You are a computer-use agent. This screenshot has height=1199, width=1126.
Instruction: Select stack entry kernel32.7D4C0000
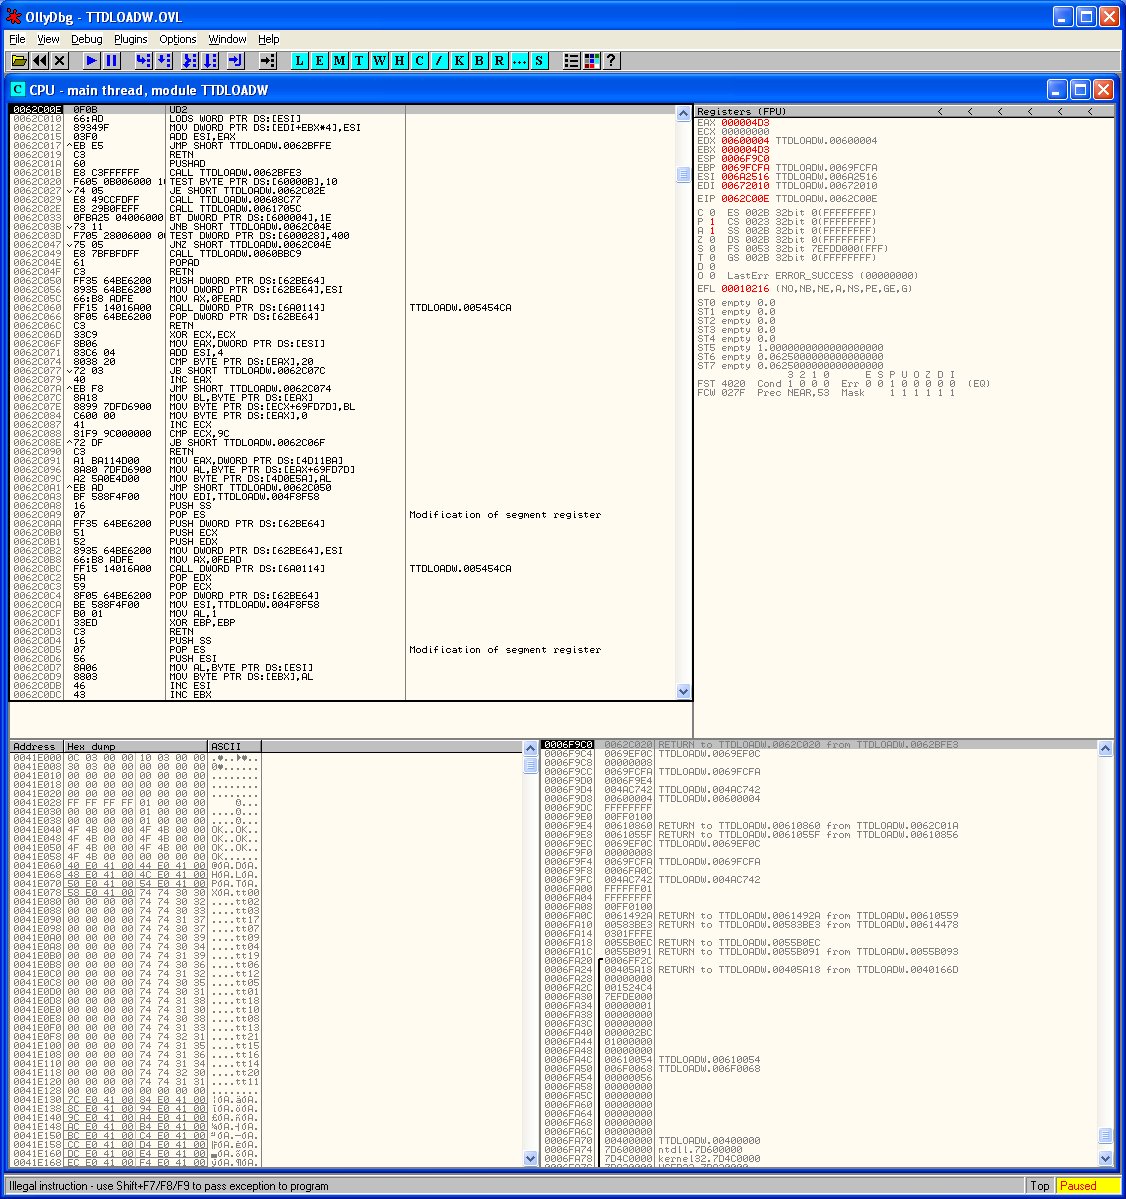point(819,1158)
